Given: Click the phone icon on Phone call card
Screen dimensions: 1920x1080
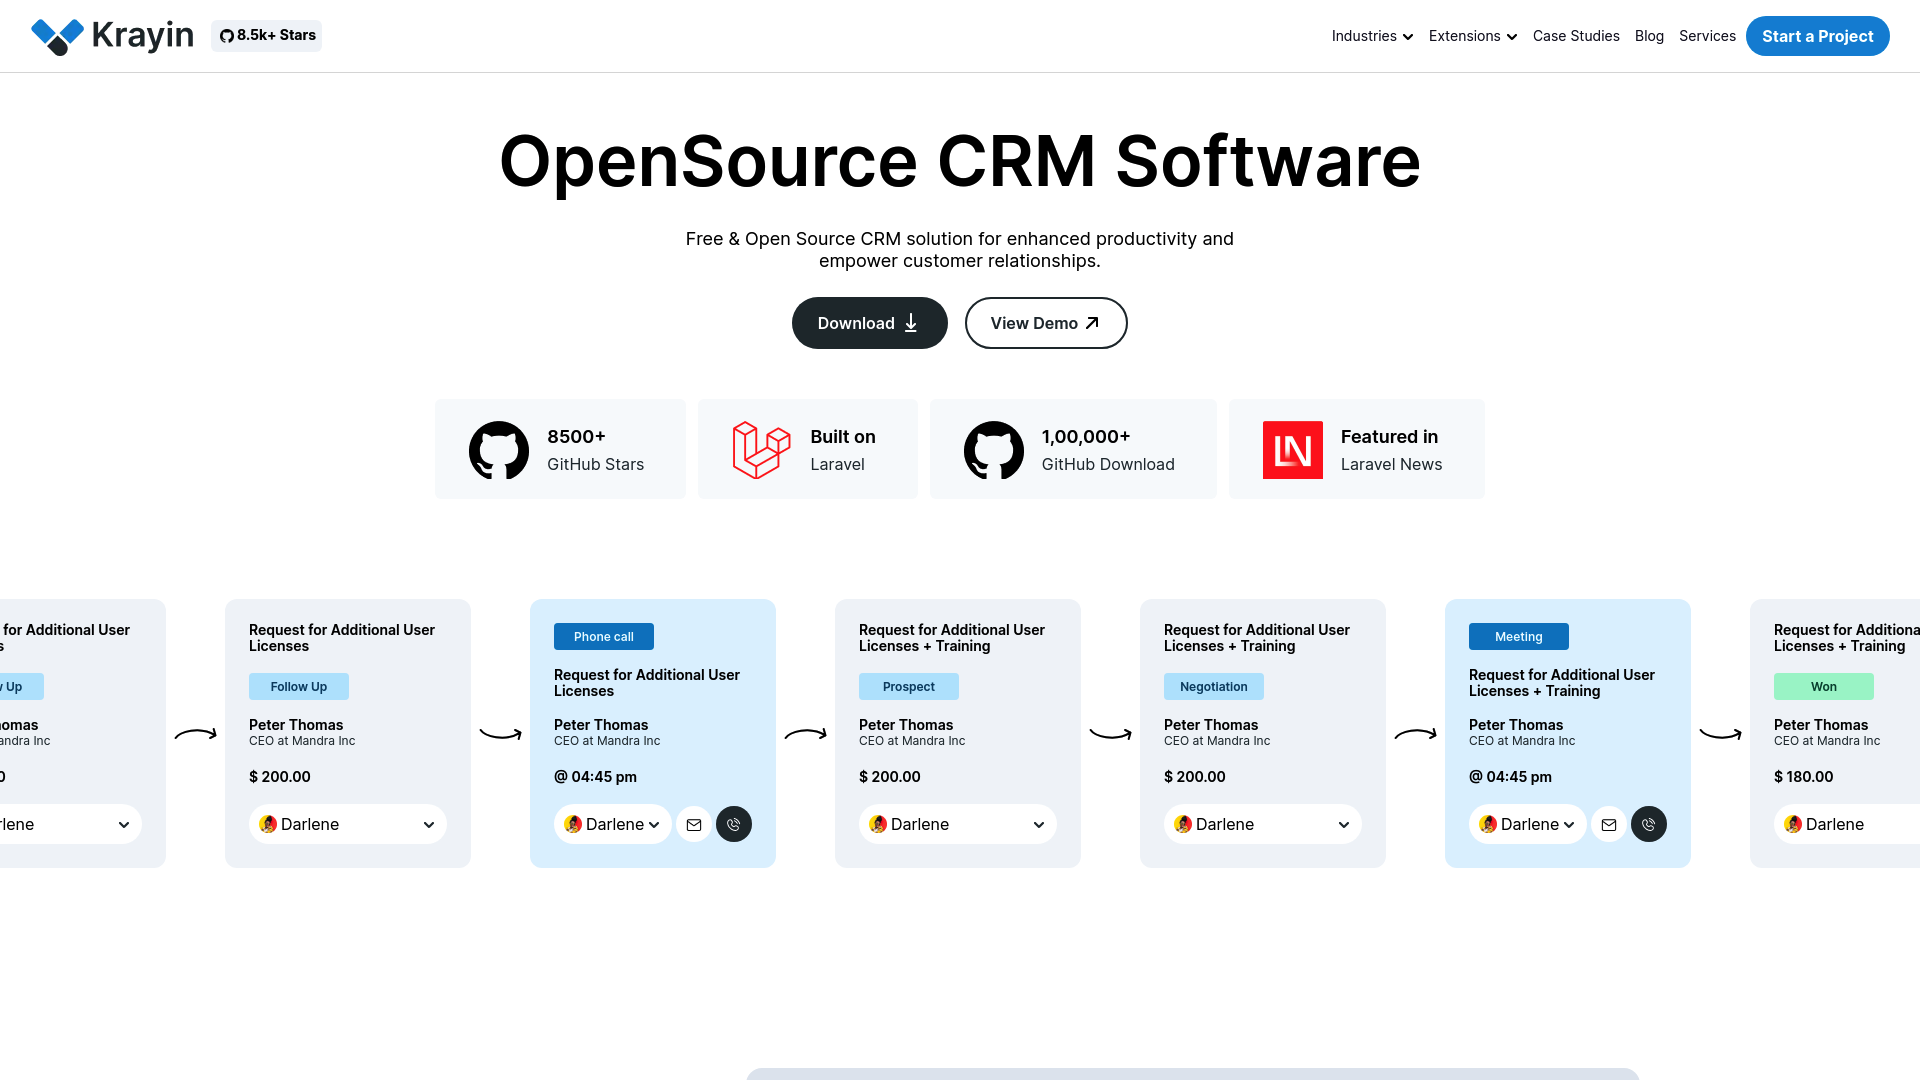Looking at the screenshot, I should (x=734, y=825).
